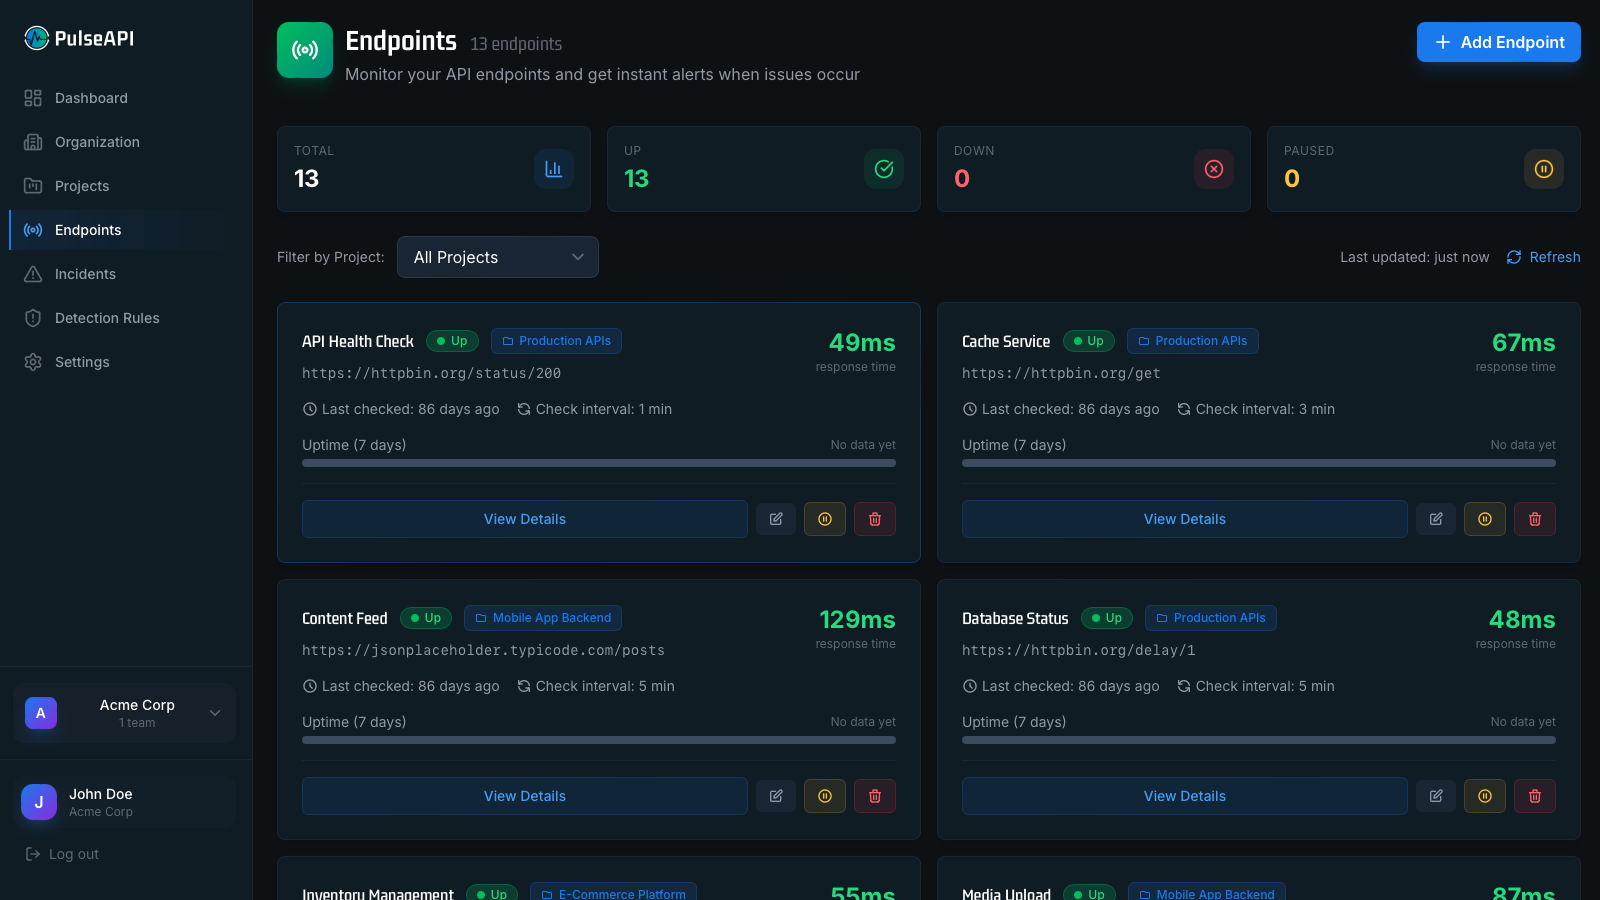The image size is (1600, 900).
Task: Pause the Database Status endpoint
Action: [x=1485, y=796]
